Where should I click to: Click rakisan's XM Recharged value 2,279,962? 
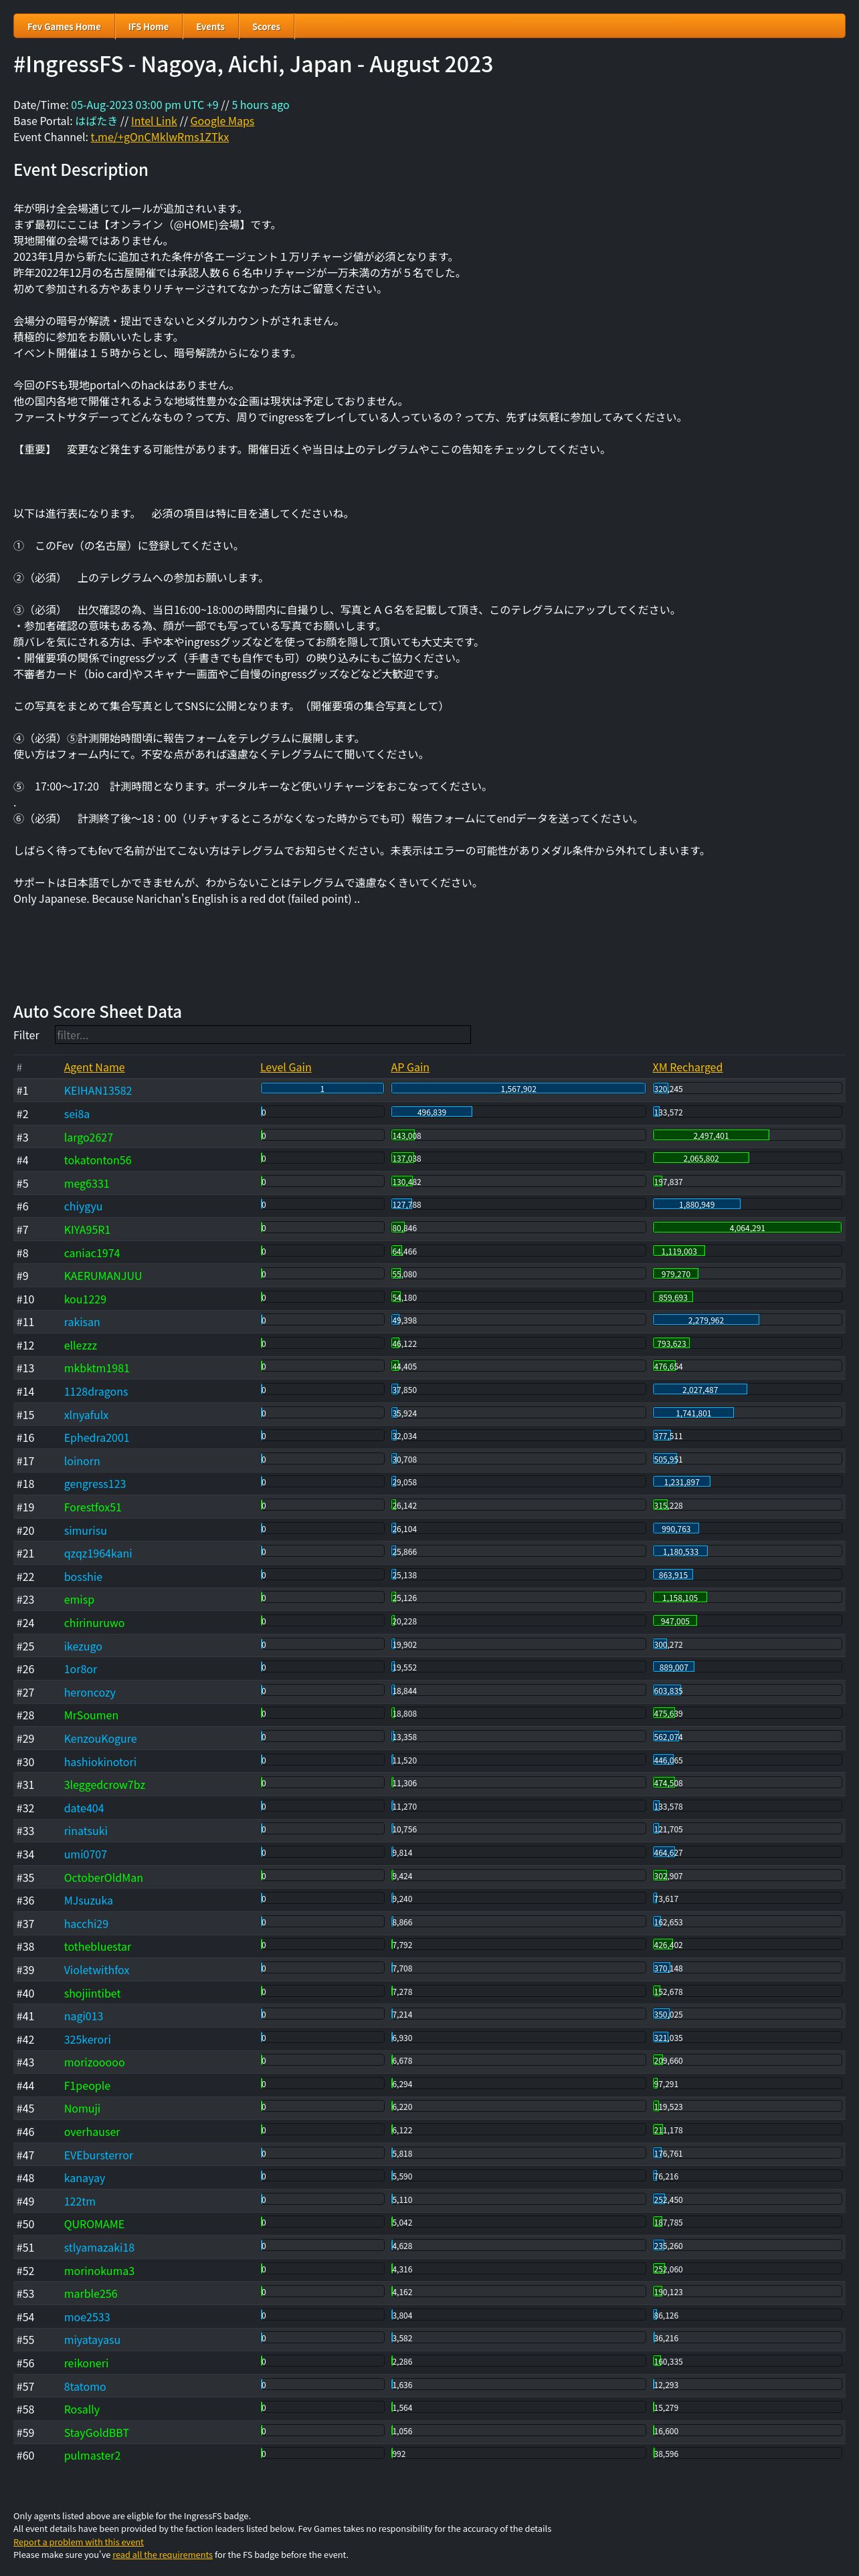tap(706, 1320)
